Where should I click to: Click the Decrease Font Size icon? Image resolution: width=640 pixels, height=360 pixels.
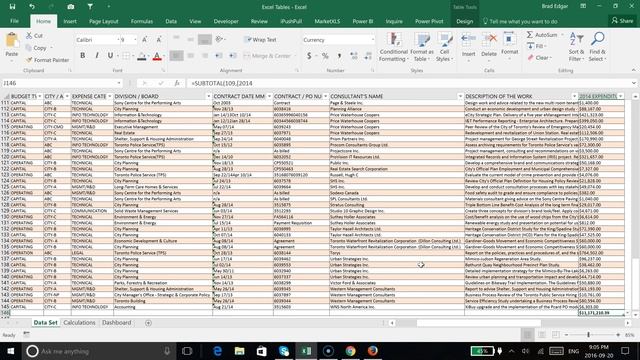pyautogui.click(x=159, y=40)
